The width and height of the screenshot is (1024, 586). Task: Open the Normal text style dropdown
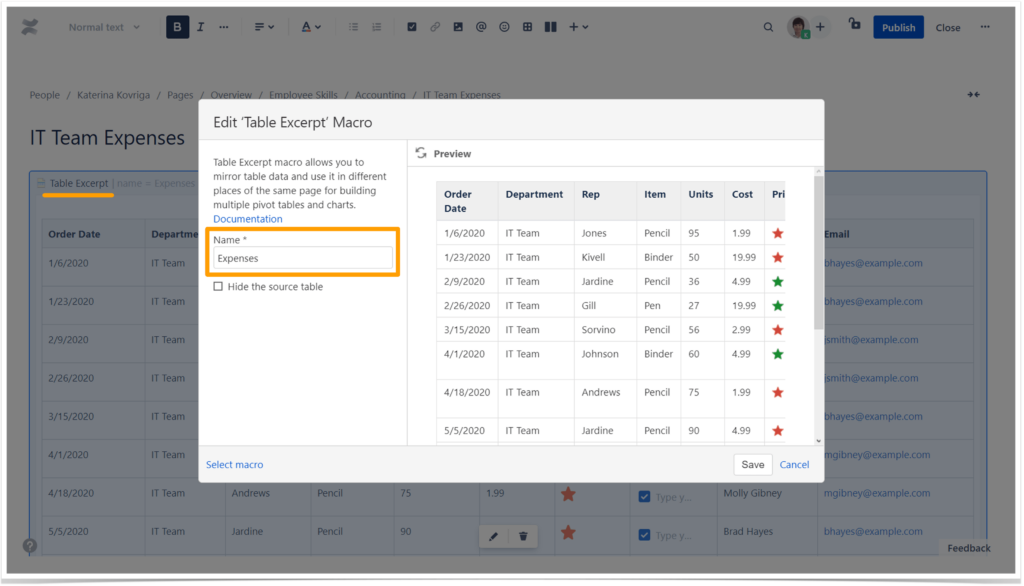coord(103,27)
